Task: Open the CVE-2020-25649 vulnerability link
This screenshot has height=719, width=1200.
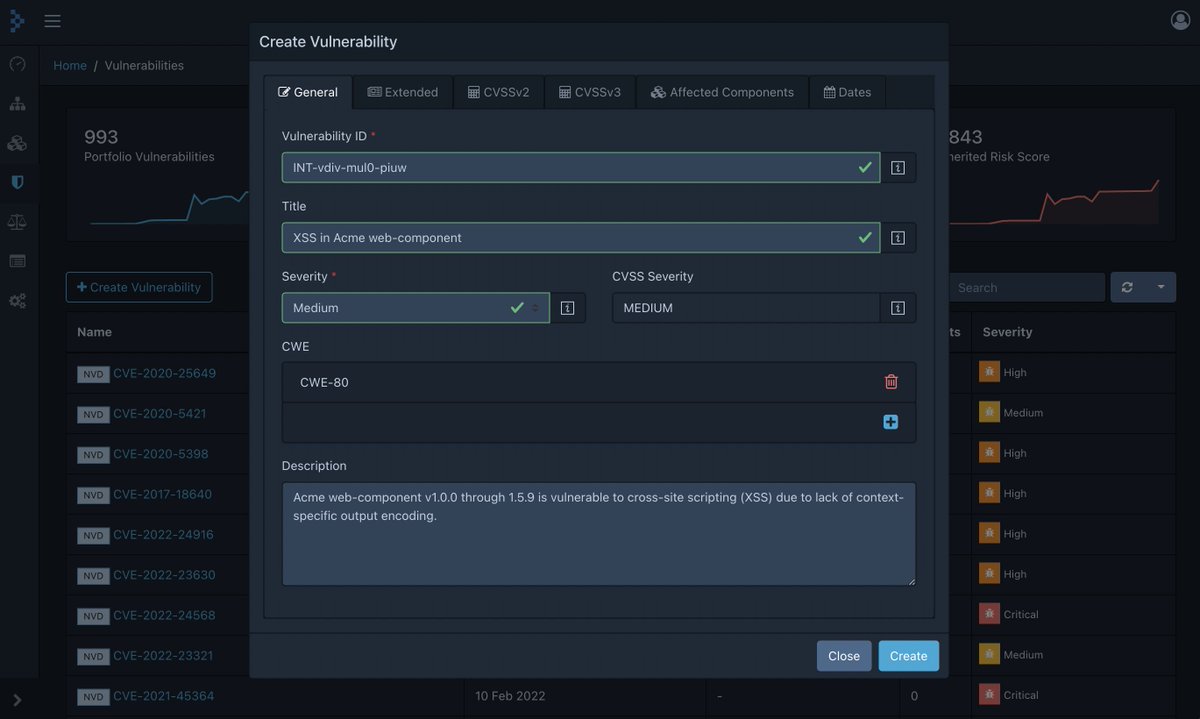Action: (167, 373)
